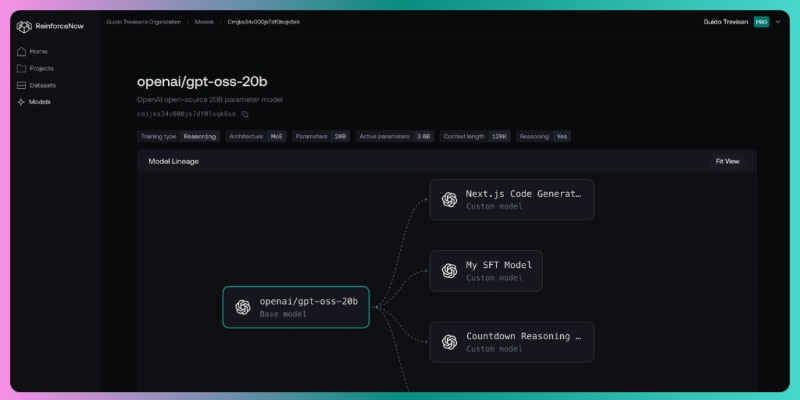Click the Datasets table icon
The image size is (800, 400).
click(x=21, y=85)
